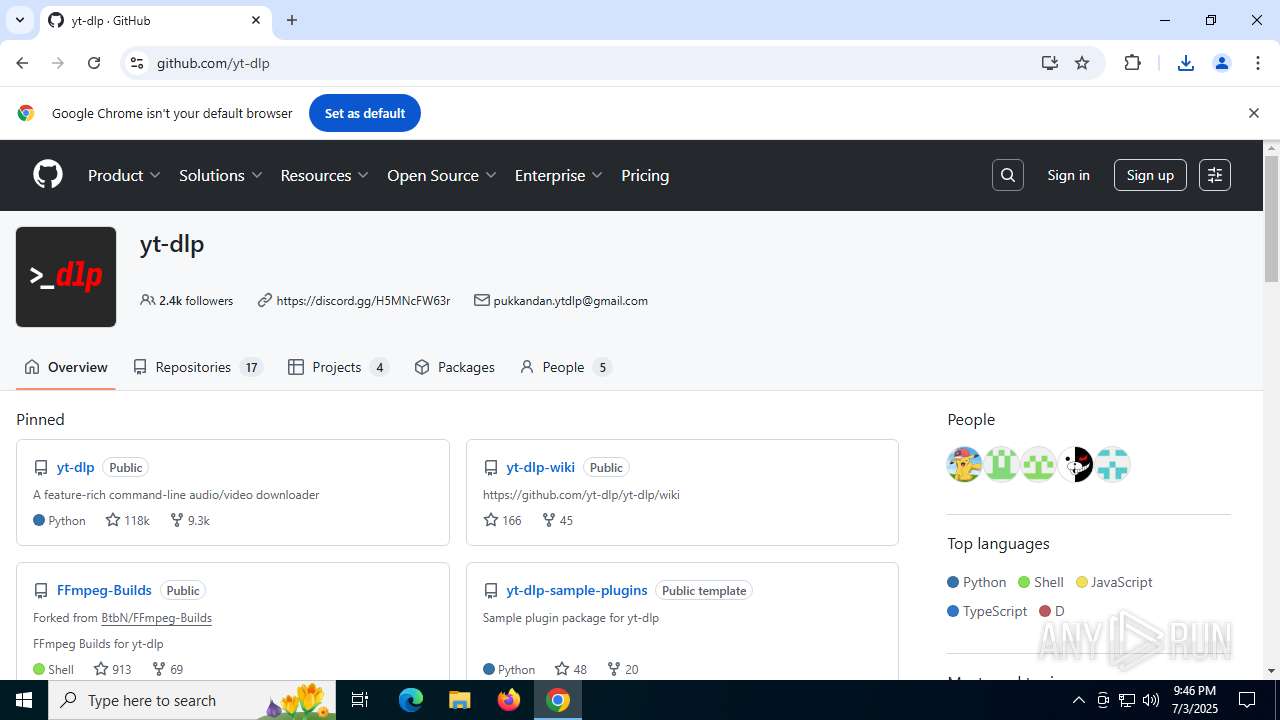Select the Overview tab
Image resolution: width=1280 pixels, height=720 pixels.
coord(66,367)
